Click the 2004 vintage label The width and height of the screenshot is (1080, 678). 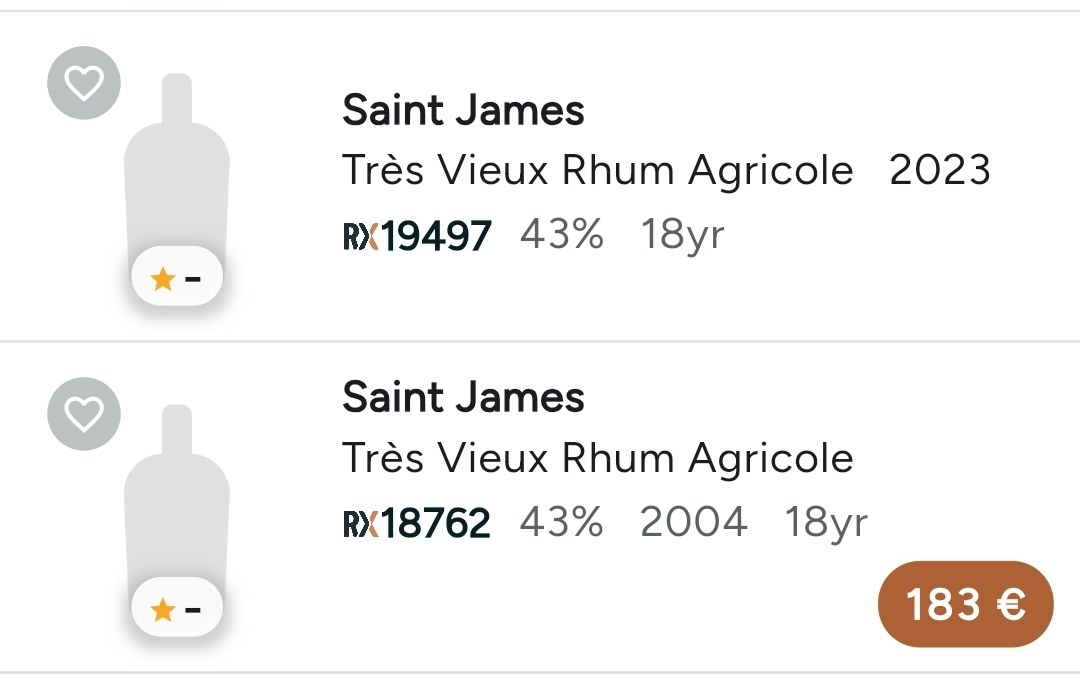click(693, 522)
